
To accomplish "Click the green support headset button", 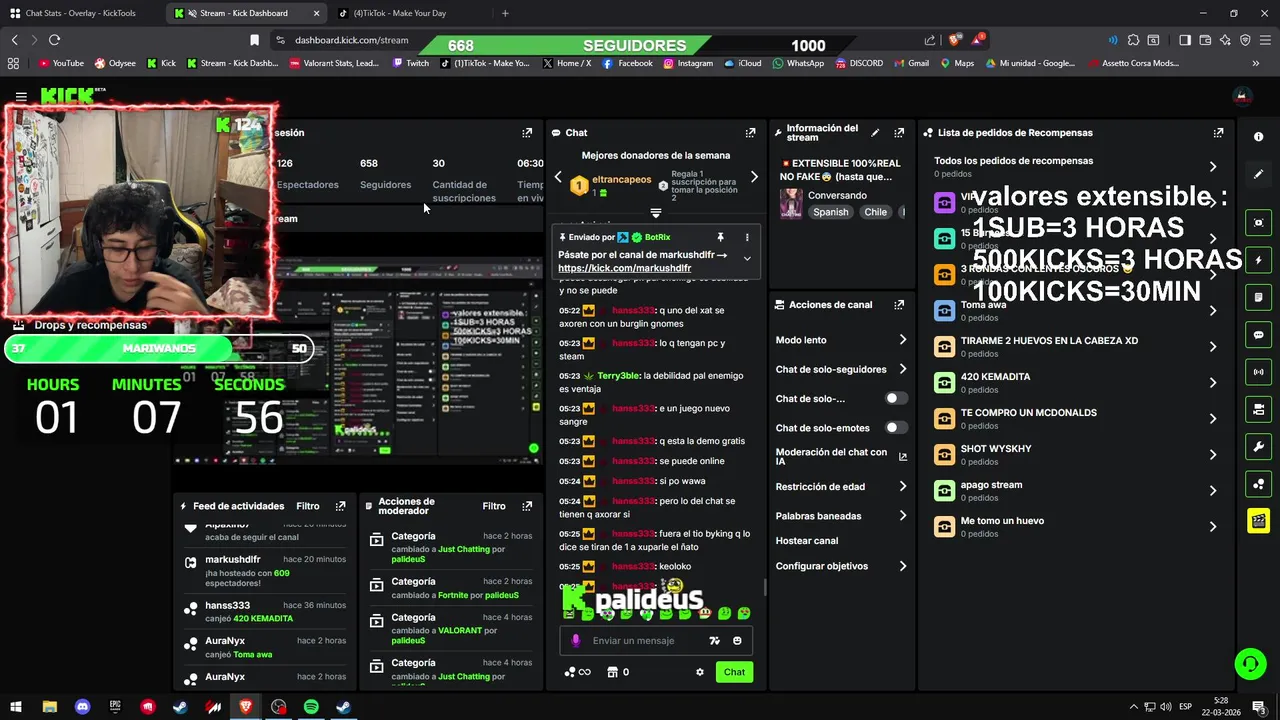I will [x=1249, y=664].
